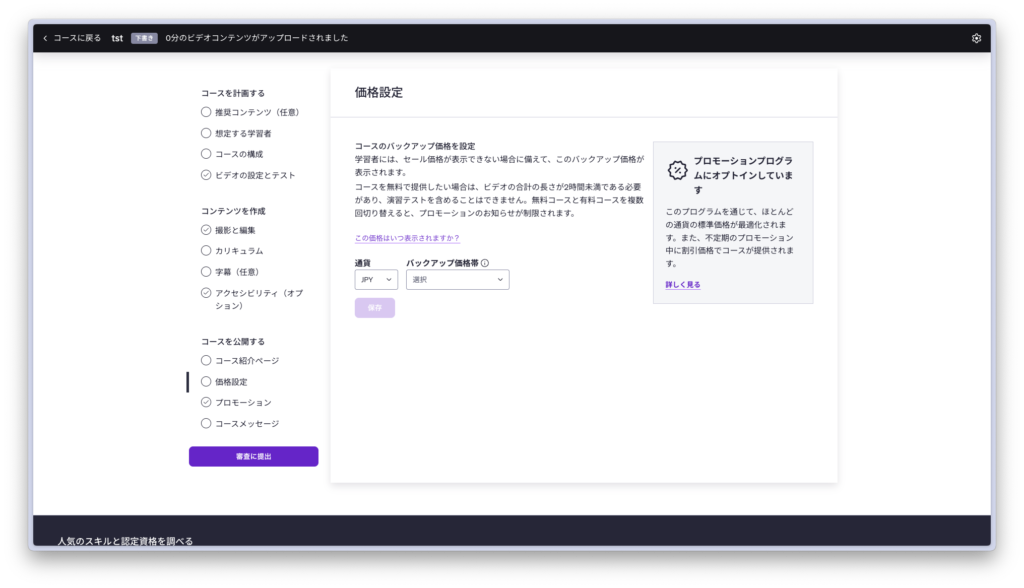Click the checkmark circle for 撮影と編集
The image size is (1024, 588).
tap(206, 230)
